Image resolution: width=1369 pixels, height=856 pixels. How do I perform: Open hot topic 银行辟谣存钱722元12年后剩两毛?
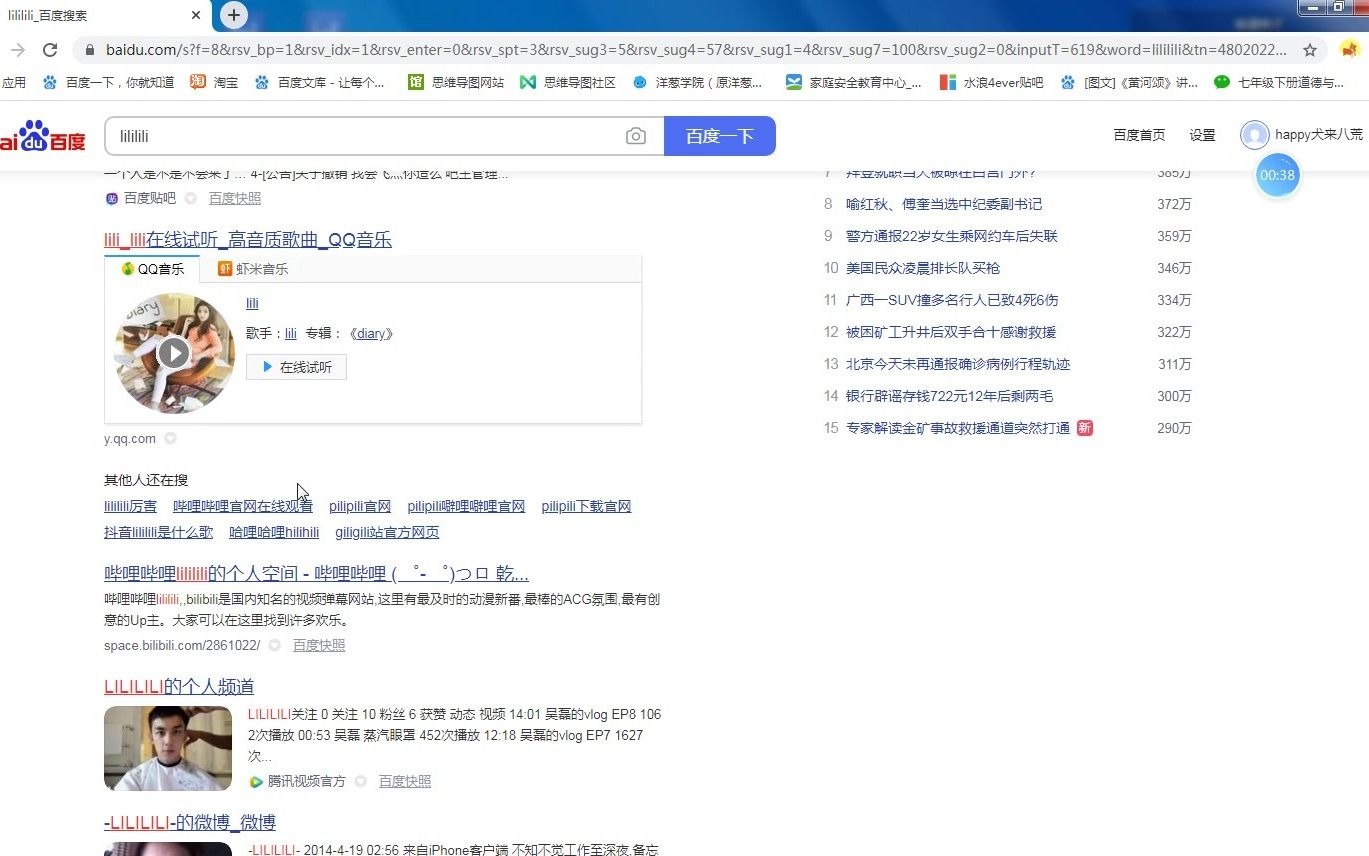[949, 396]
